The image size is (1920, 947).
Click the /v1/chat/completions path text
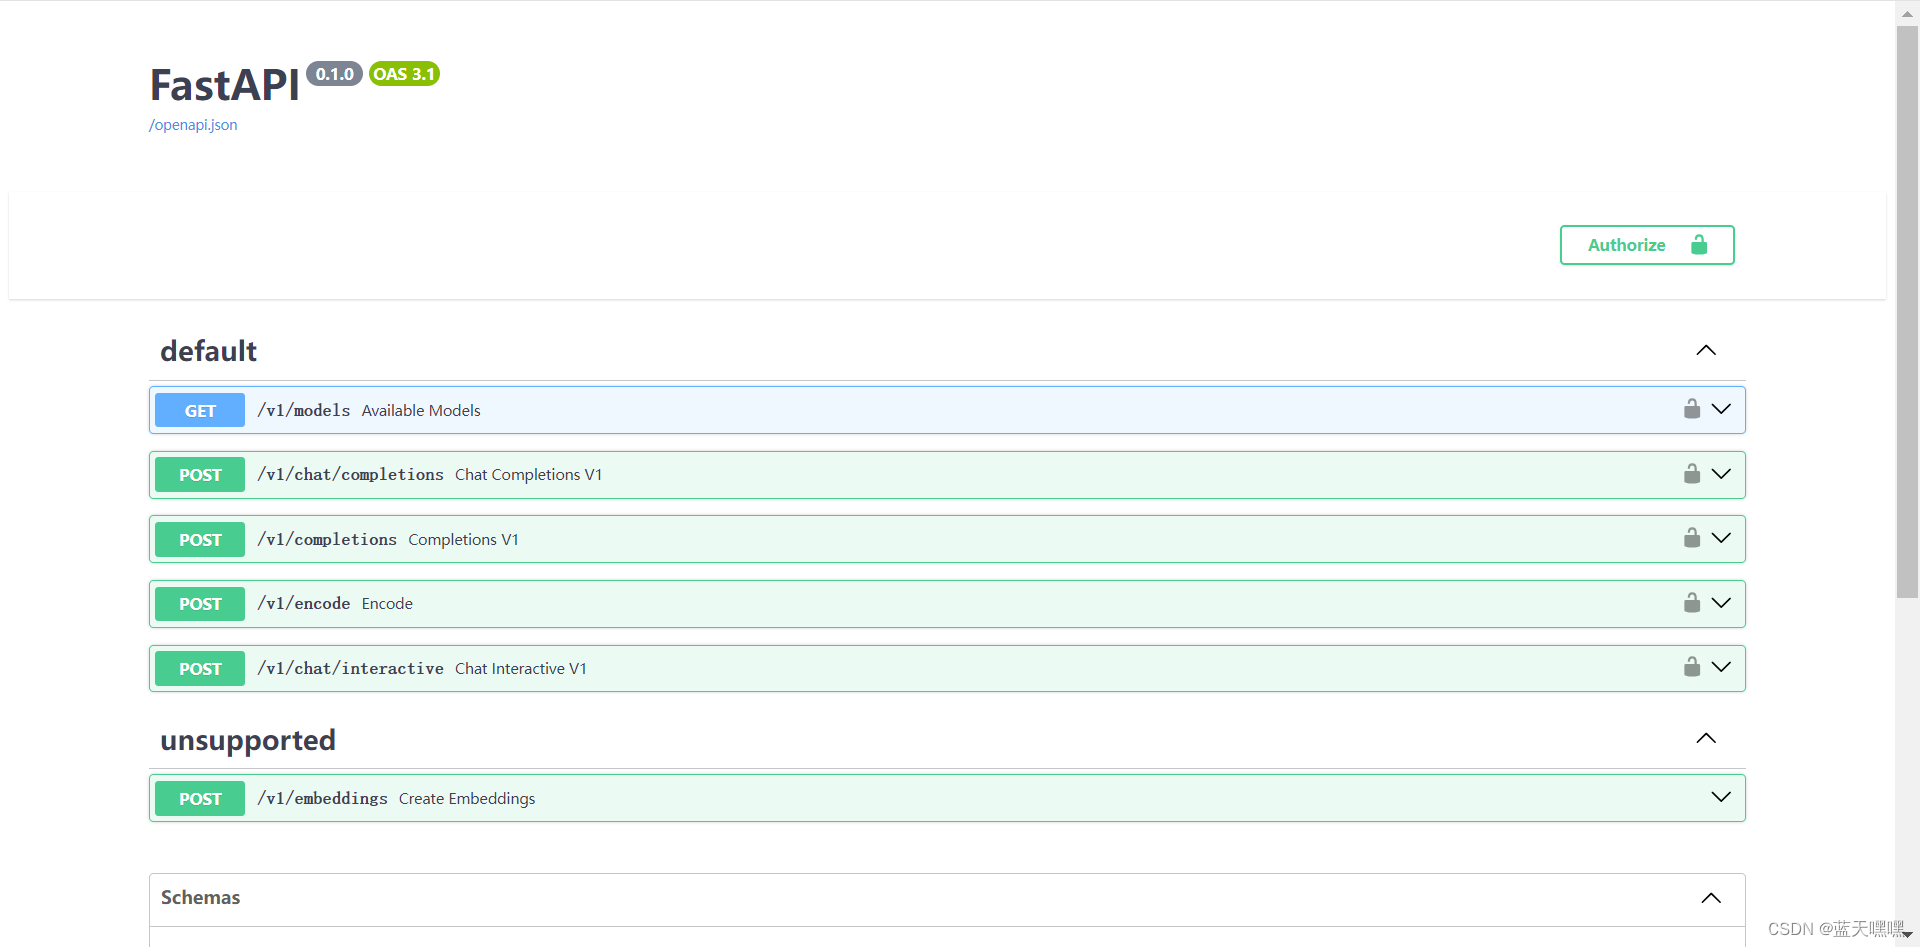click(350, 475)
